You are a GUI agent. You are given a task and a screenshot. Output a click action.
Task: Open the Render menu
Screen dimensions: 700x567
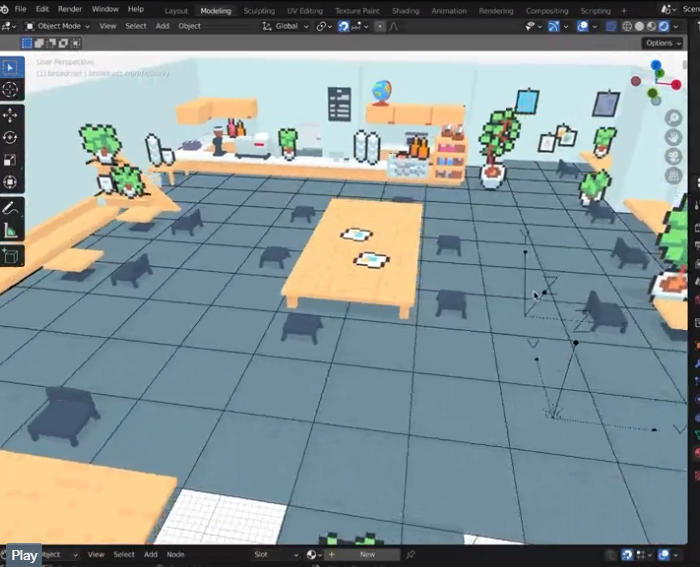[70, 9]
